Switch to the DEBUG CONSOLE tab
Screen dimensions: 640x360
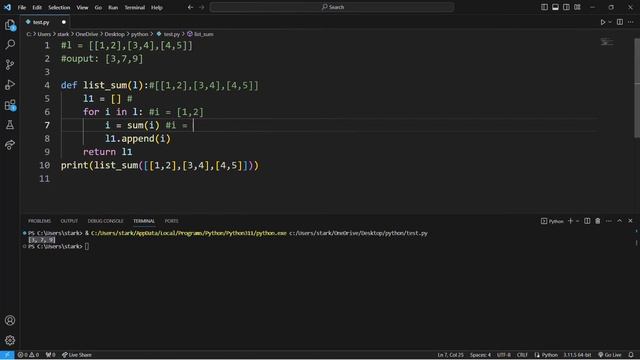(x=105, y=221)
